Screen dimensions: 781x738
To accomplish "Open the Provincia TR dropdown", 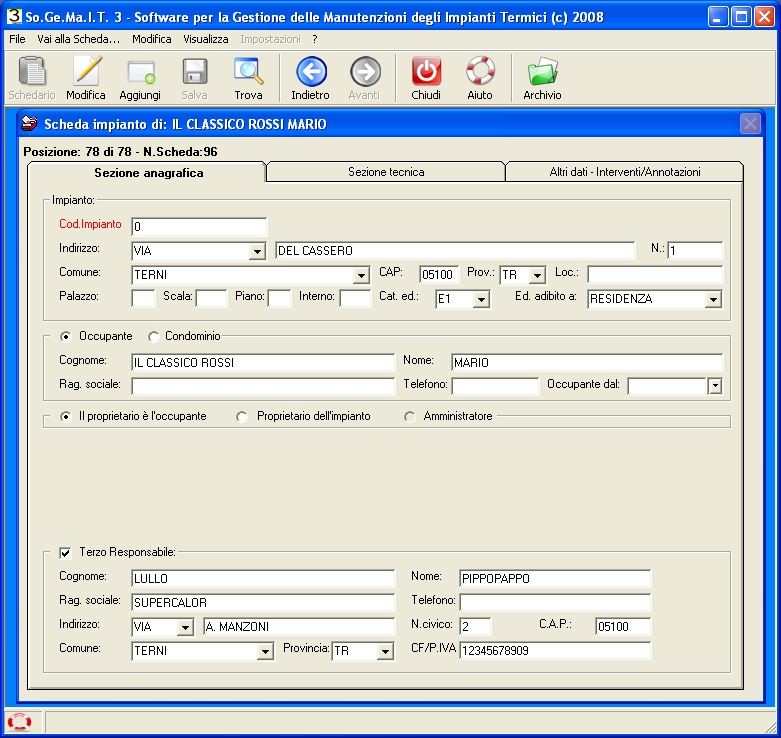I will 385,651.
